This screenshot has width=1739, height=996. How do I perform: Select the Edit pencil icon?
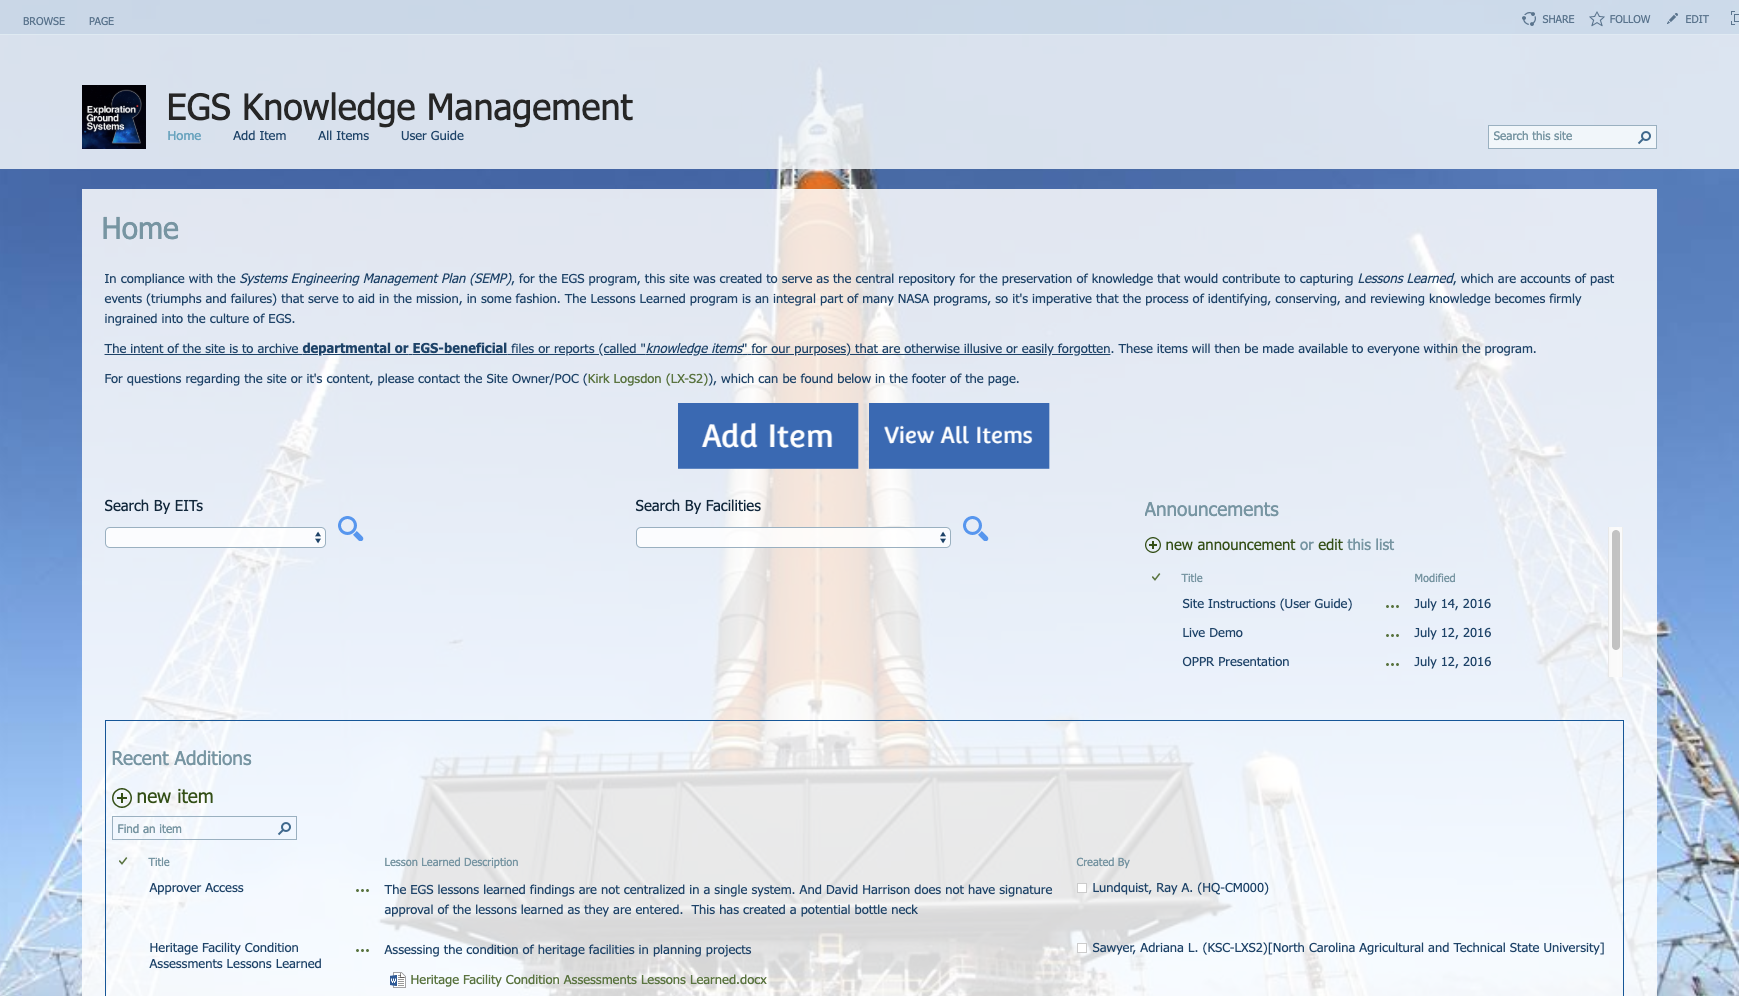coord(1673,18)
